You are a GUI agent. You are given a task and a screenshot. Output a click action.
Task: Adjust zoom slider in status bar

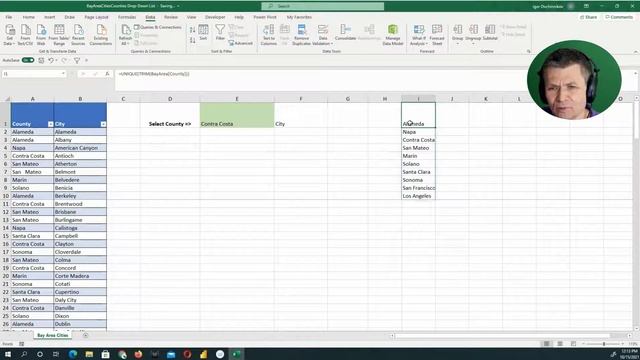point(604,344)
